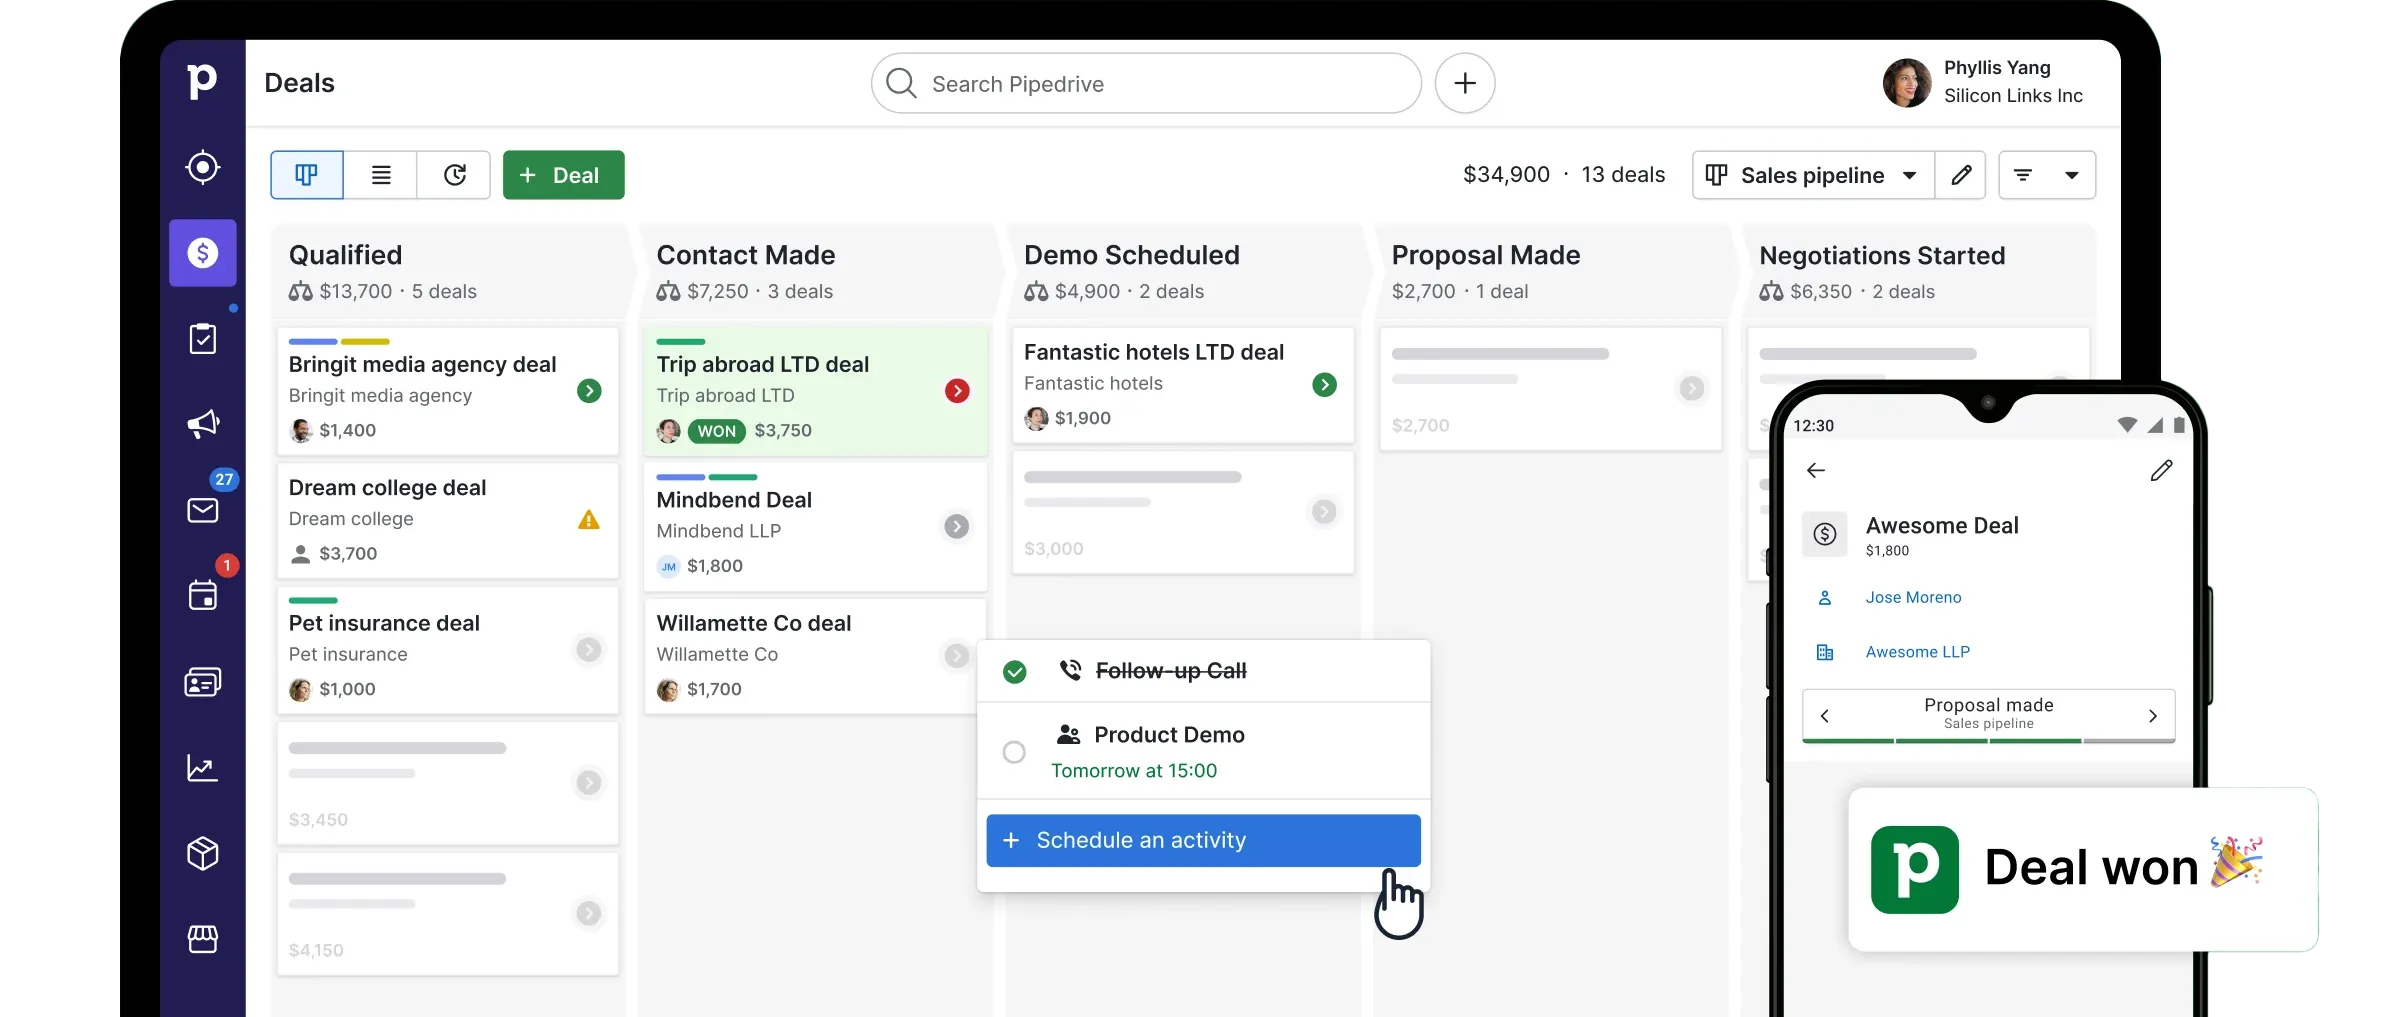2400x1017 pixels.
Task: Click blue label on Bringit media deal
Action: (x=313, y=342)
